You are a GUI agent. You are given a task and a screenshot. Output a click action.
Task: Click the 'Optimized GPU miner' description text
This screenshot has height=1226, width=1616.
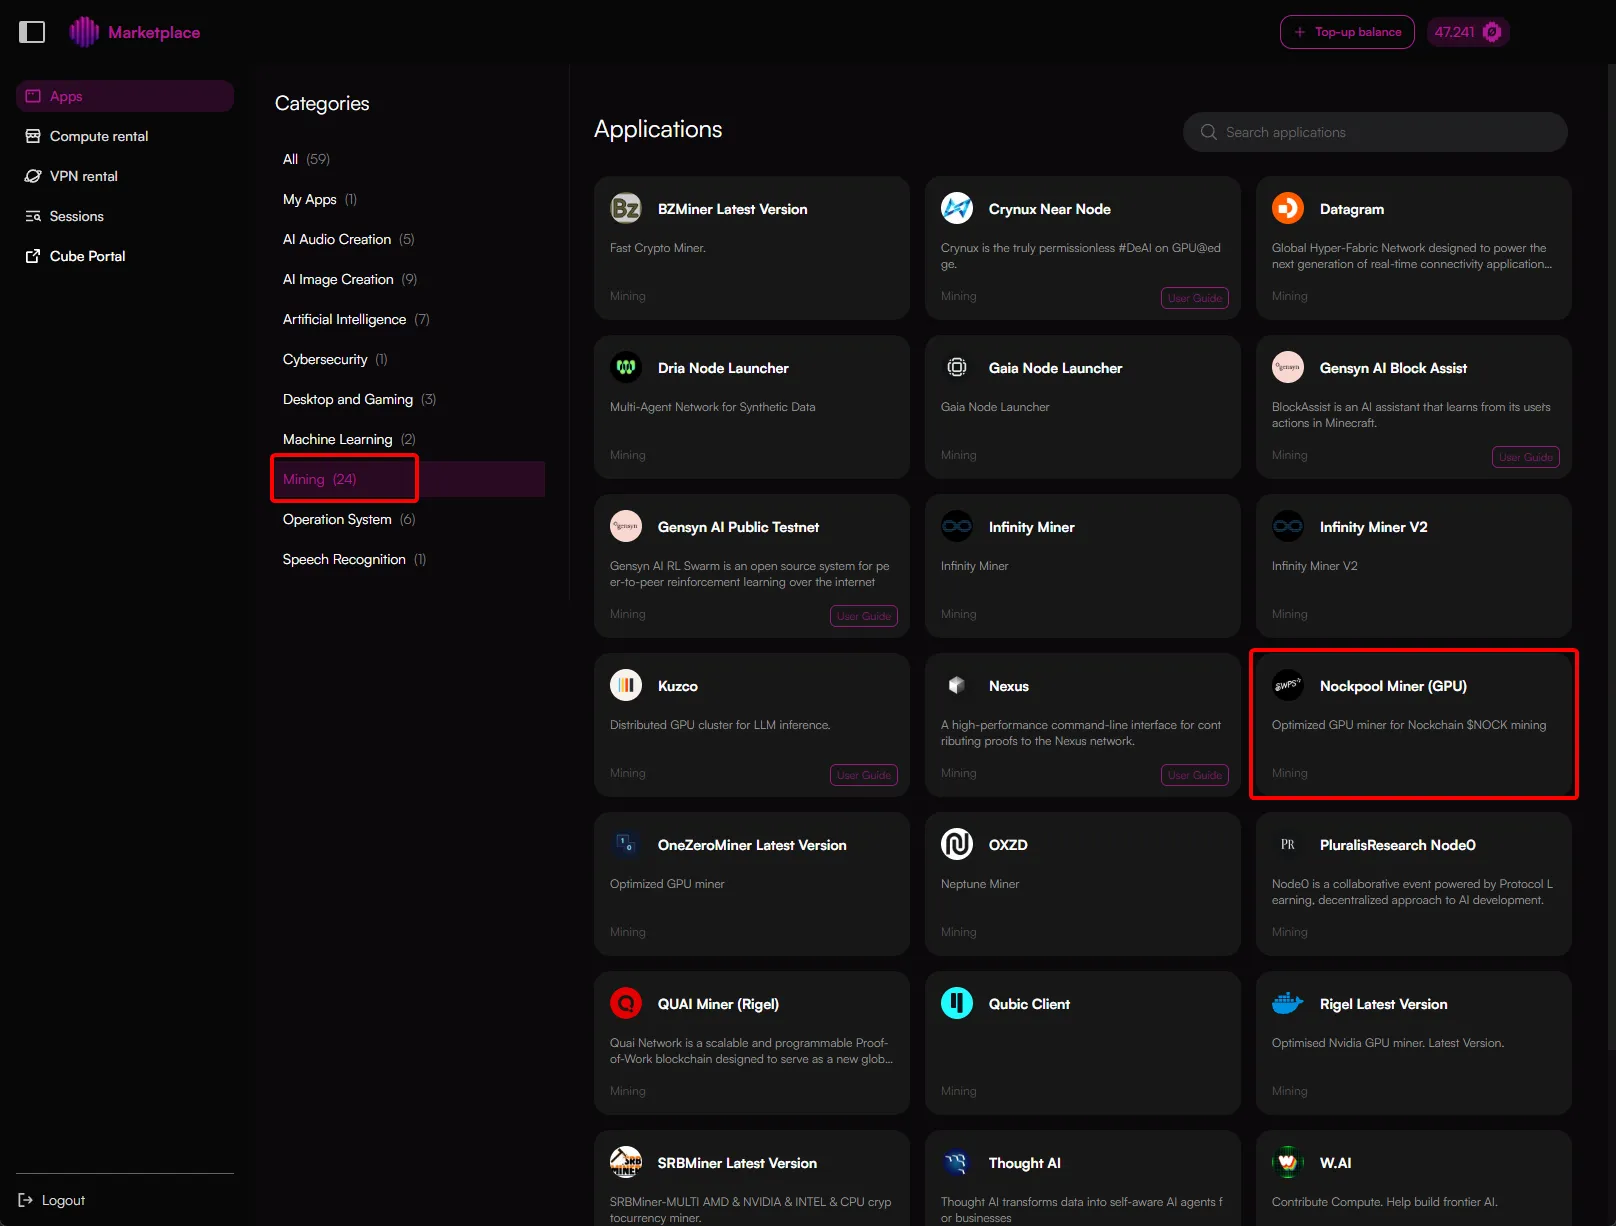pyautogui.click(x=667, y=884)
